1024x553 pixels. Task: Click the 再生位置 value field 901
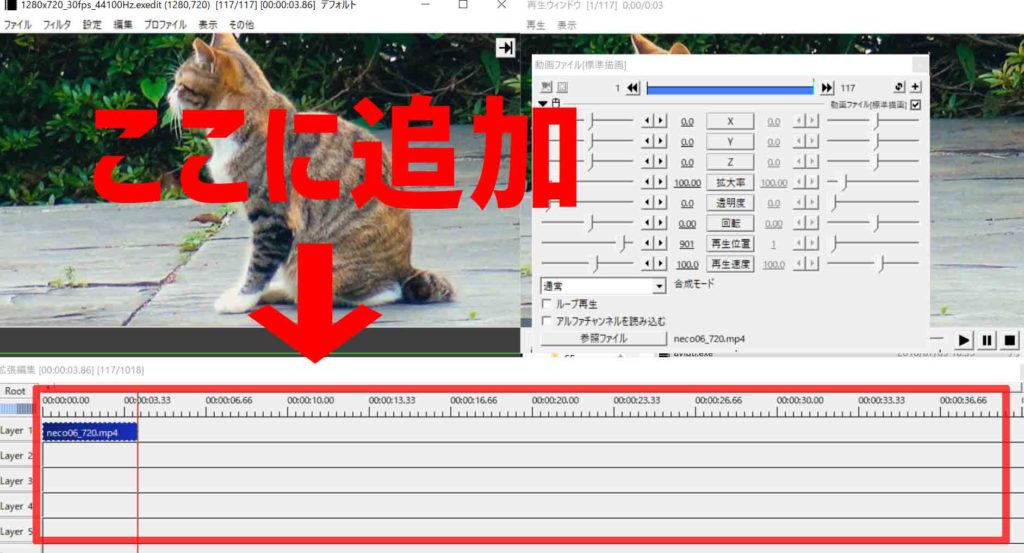(x=686, y=244)
